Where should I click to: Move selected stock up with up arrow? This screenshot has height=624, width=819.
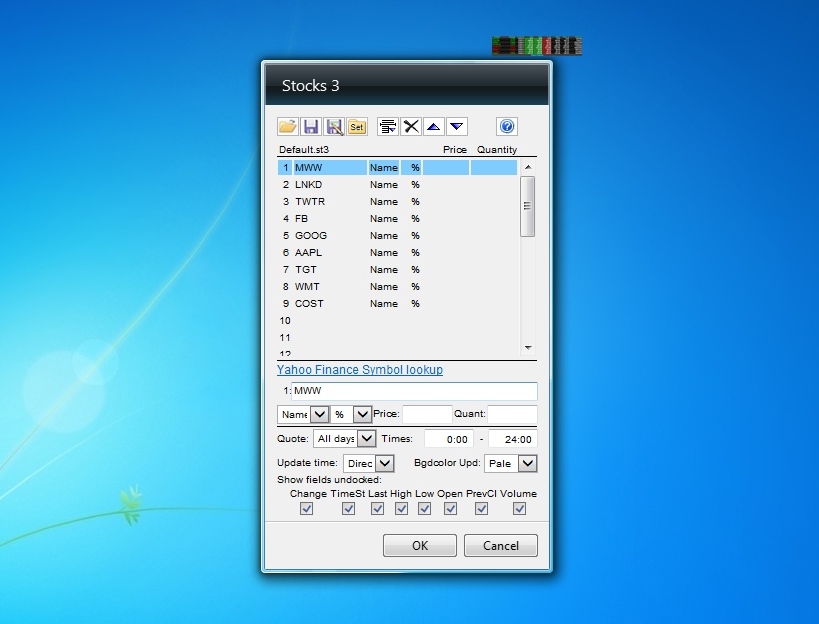pos(434,126)
